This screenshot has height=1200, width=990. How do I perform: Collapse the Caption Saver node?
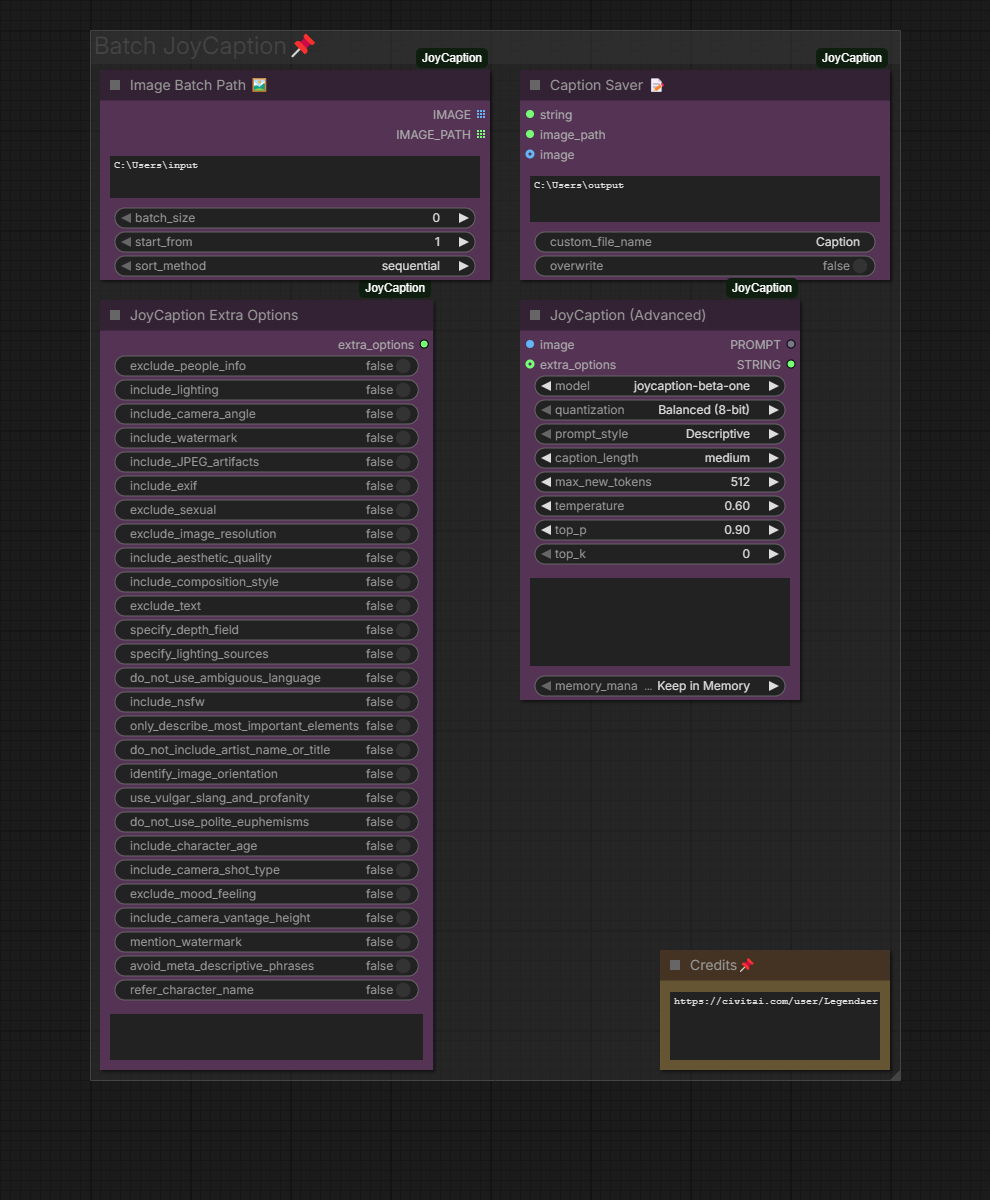click(535, 86)
